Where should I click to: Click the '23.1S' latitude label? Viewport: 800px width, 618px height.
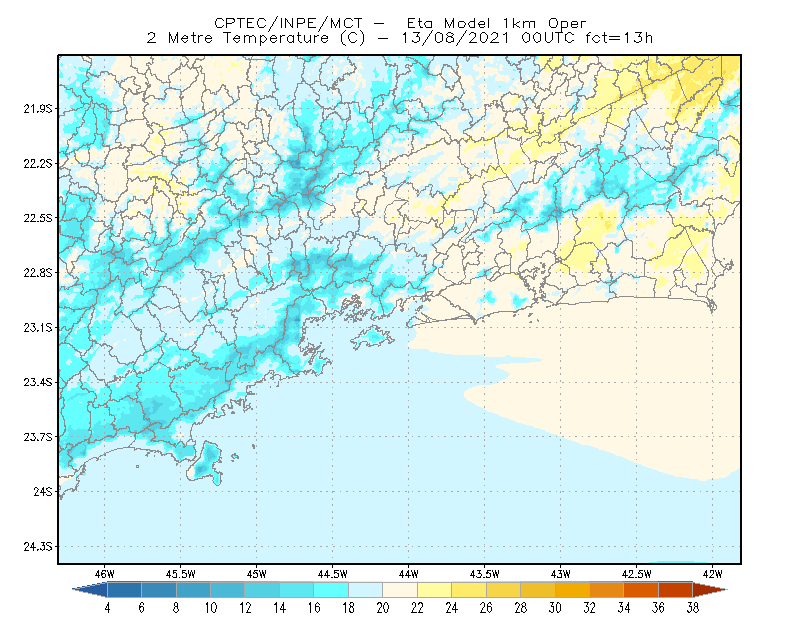38,327
